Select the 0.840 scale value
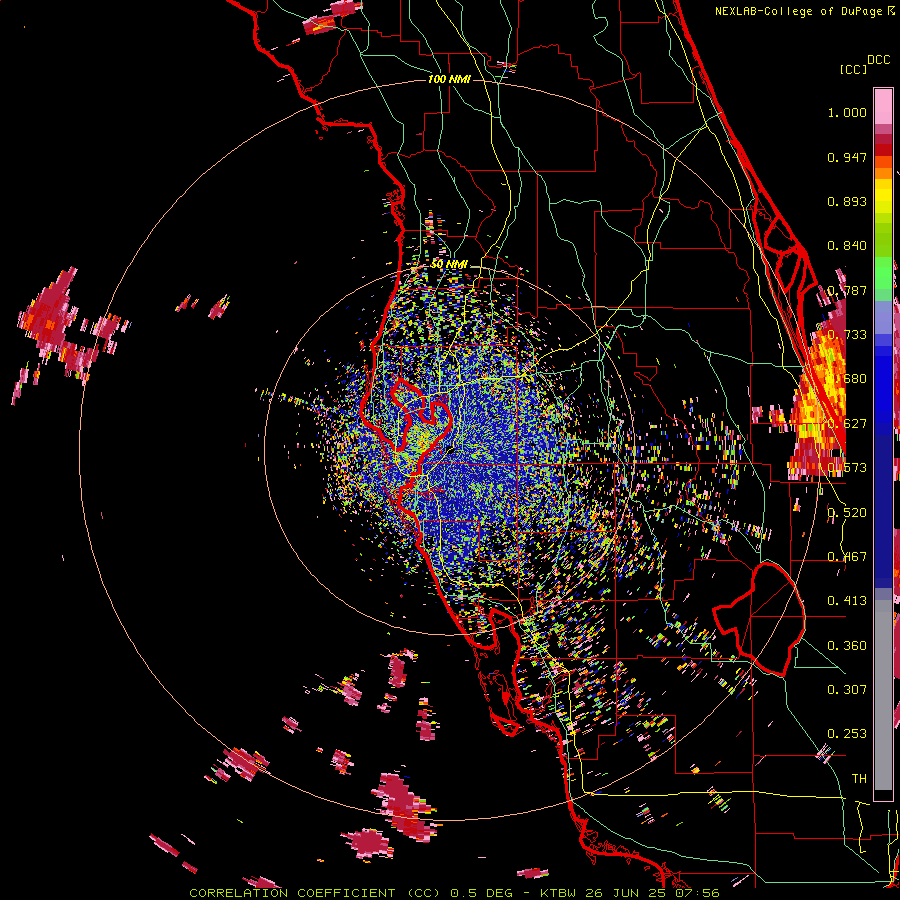900x900 pixels. 847,246
